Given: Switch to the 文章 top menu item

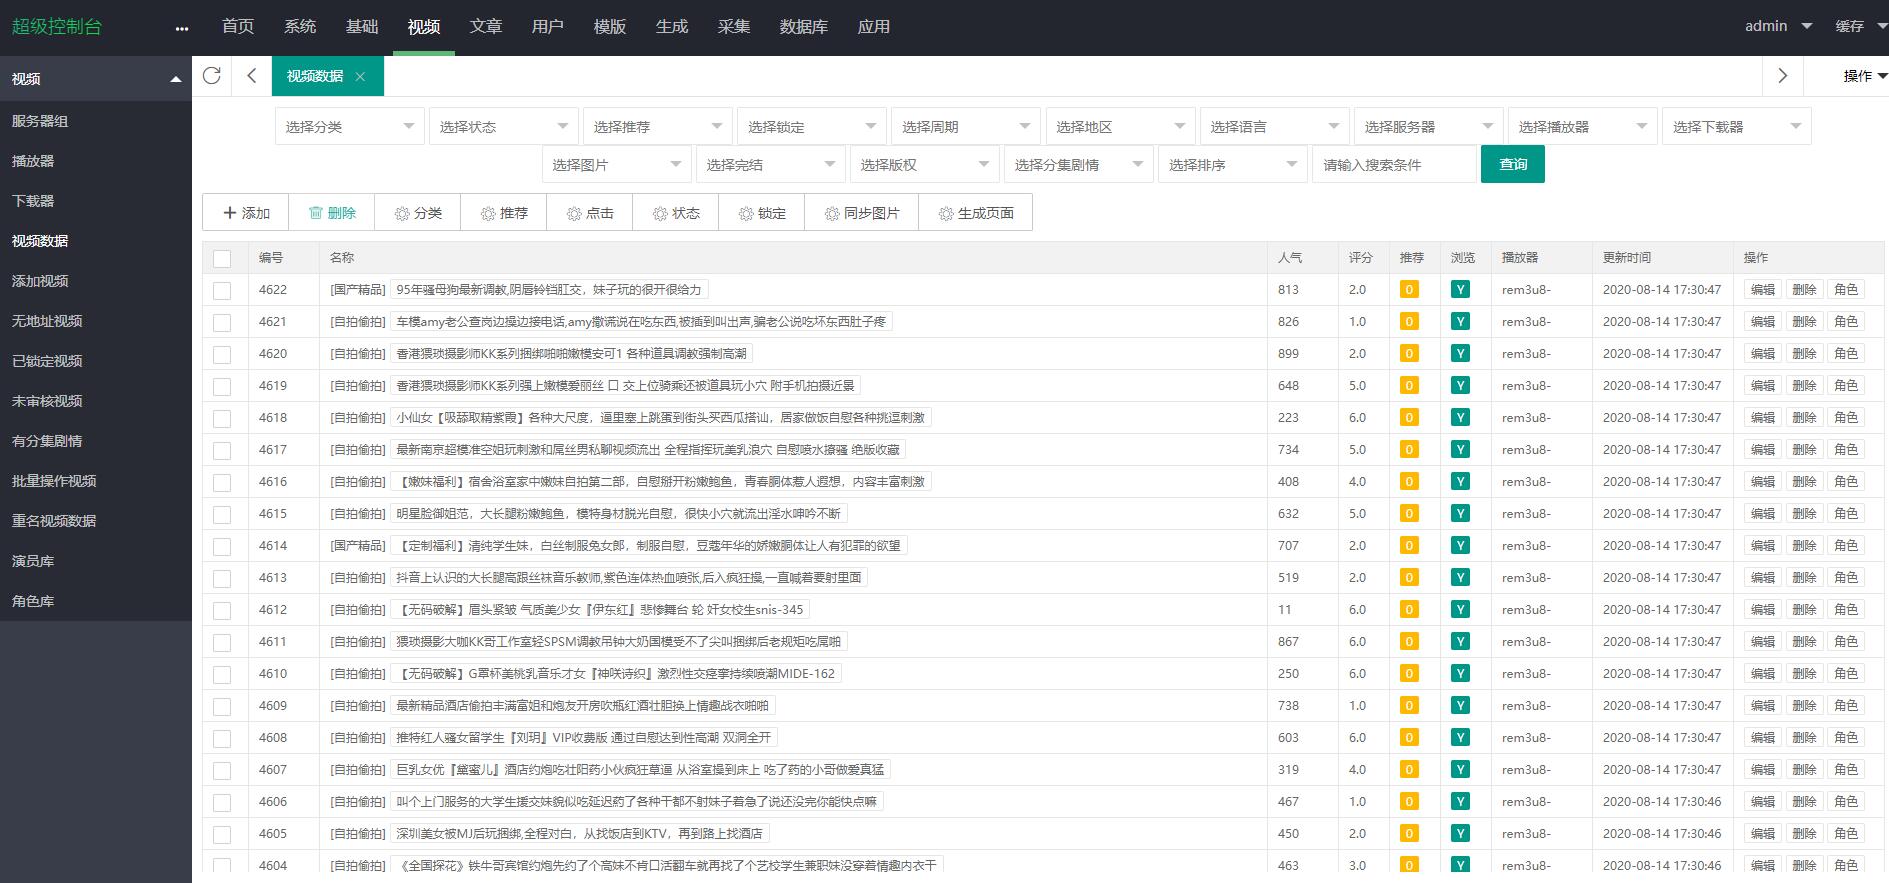Looking at the screenshot, I should [486, 27].
